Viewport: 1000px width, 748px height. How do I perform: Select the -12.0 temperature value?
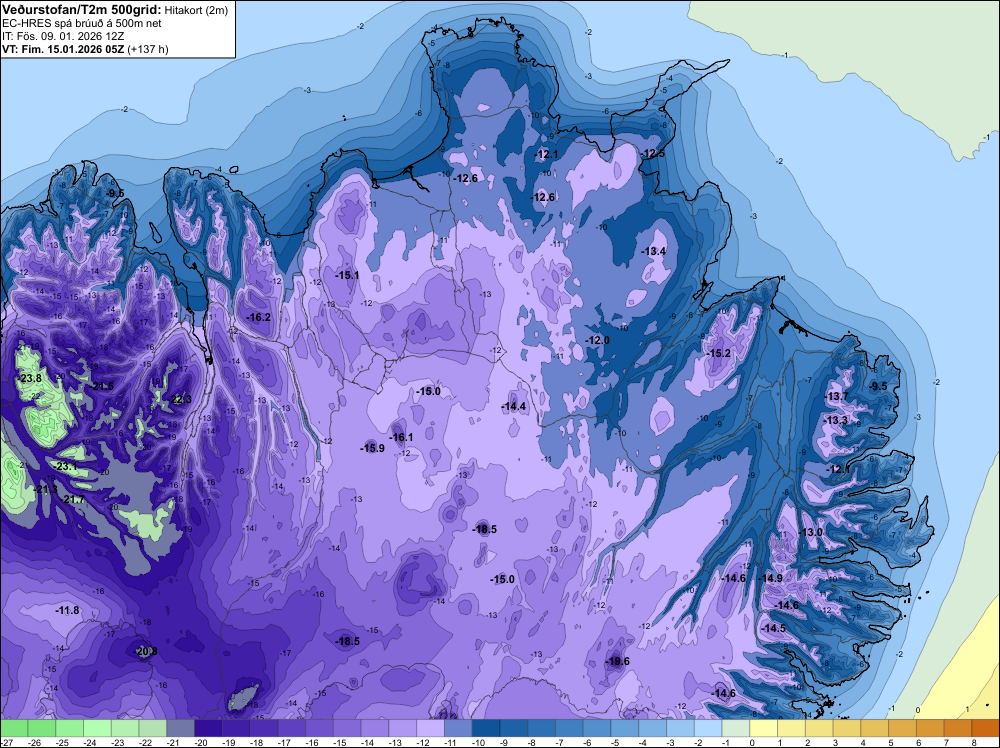point(598,341)
